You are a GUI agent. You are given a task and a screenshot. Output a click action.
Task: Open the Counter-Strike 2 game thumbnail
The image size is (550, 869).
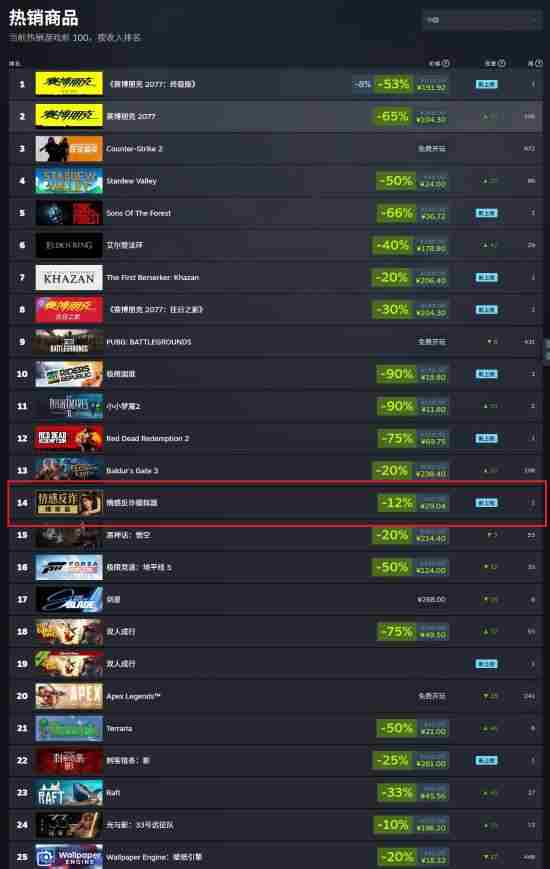69,149
